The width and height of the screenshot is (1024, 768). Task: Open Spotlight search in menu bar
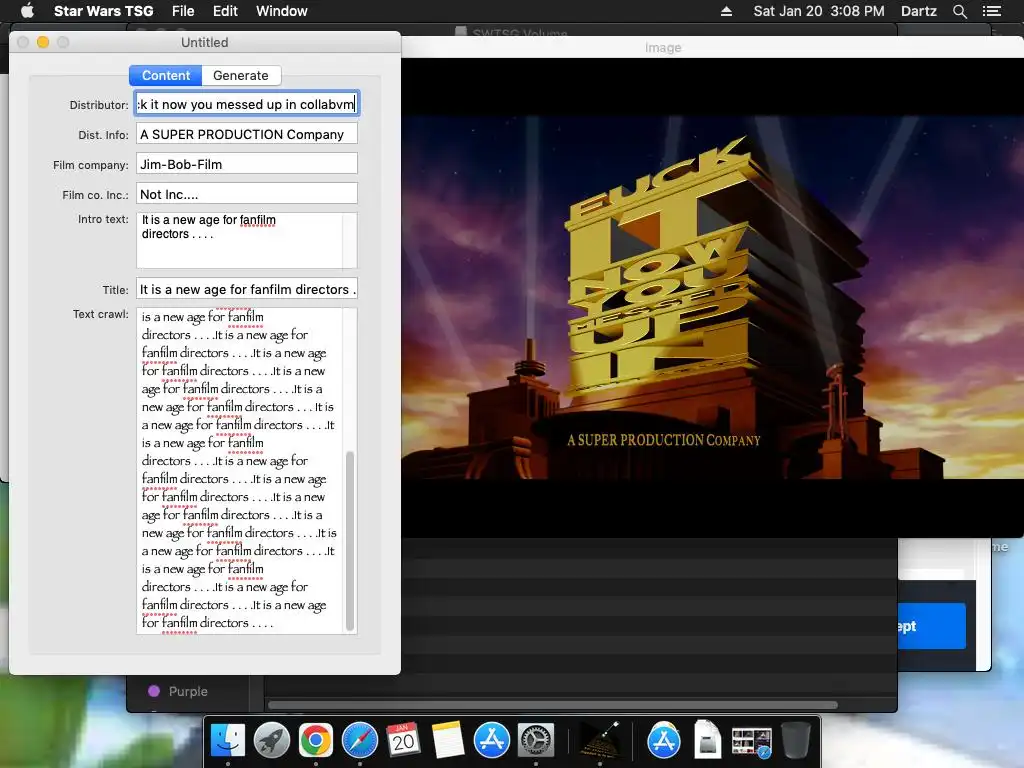(x=959, y=11)
